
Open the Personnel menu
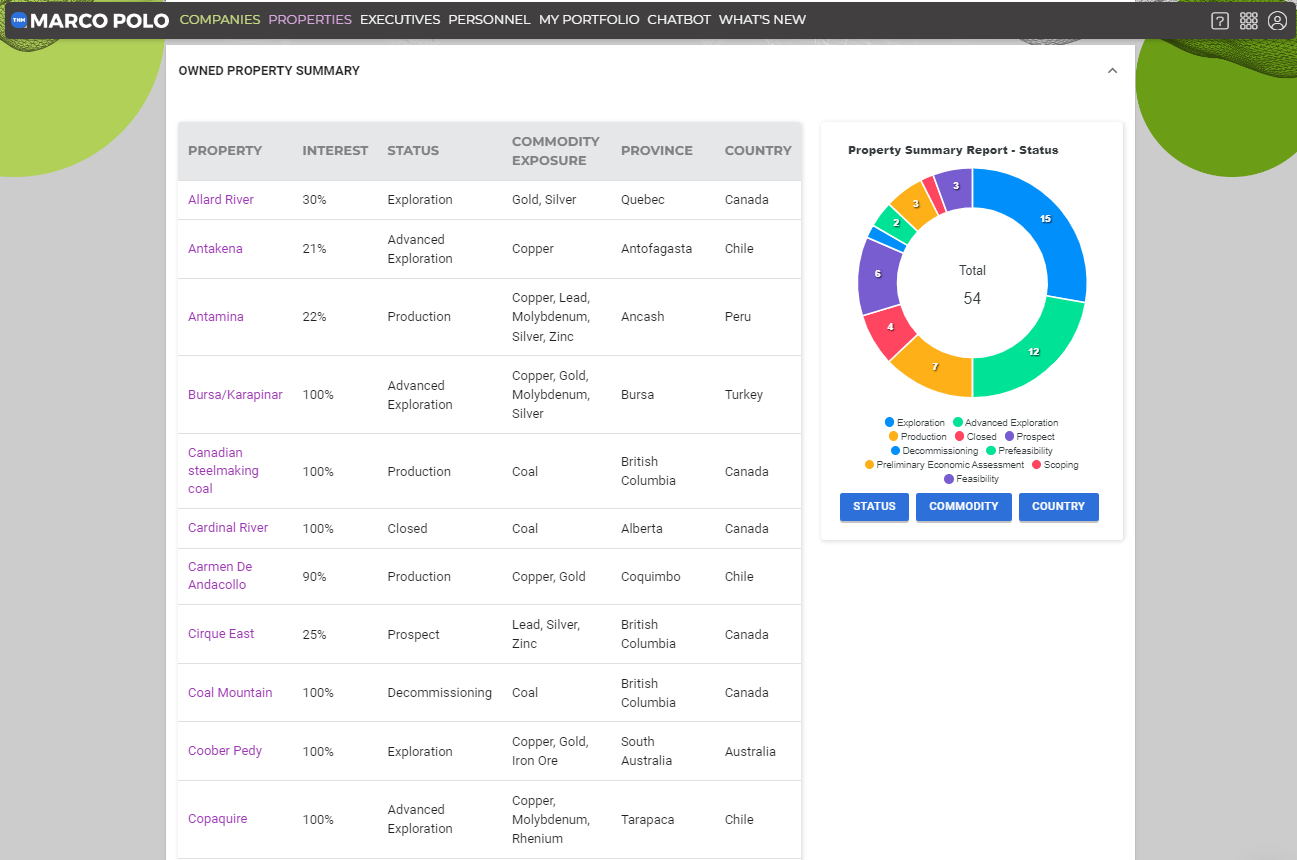pyautogui.click(x=489, y=20)
